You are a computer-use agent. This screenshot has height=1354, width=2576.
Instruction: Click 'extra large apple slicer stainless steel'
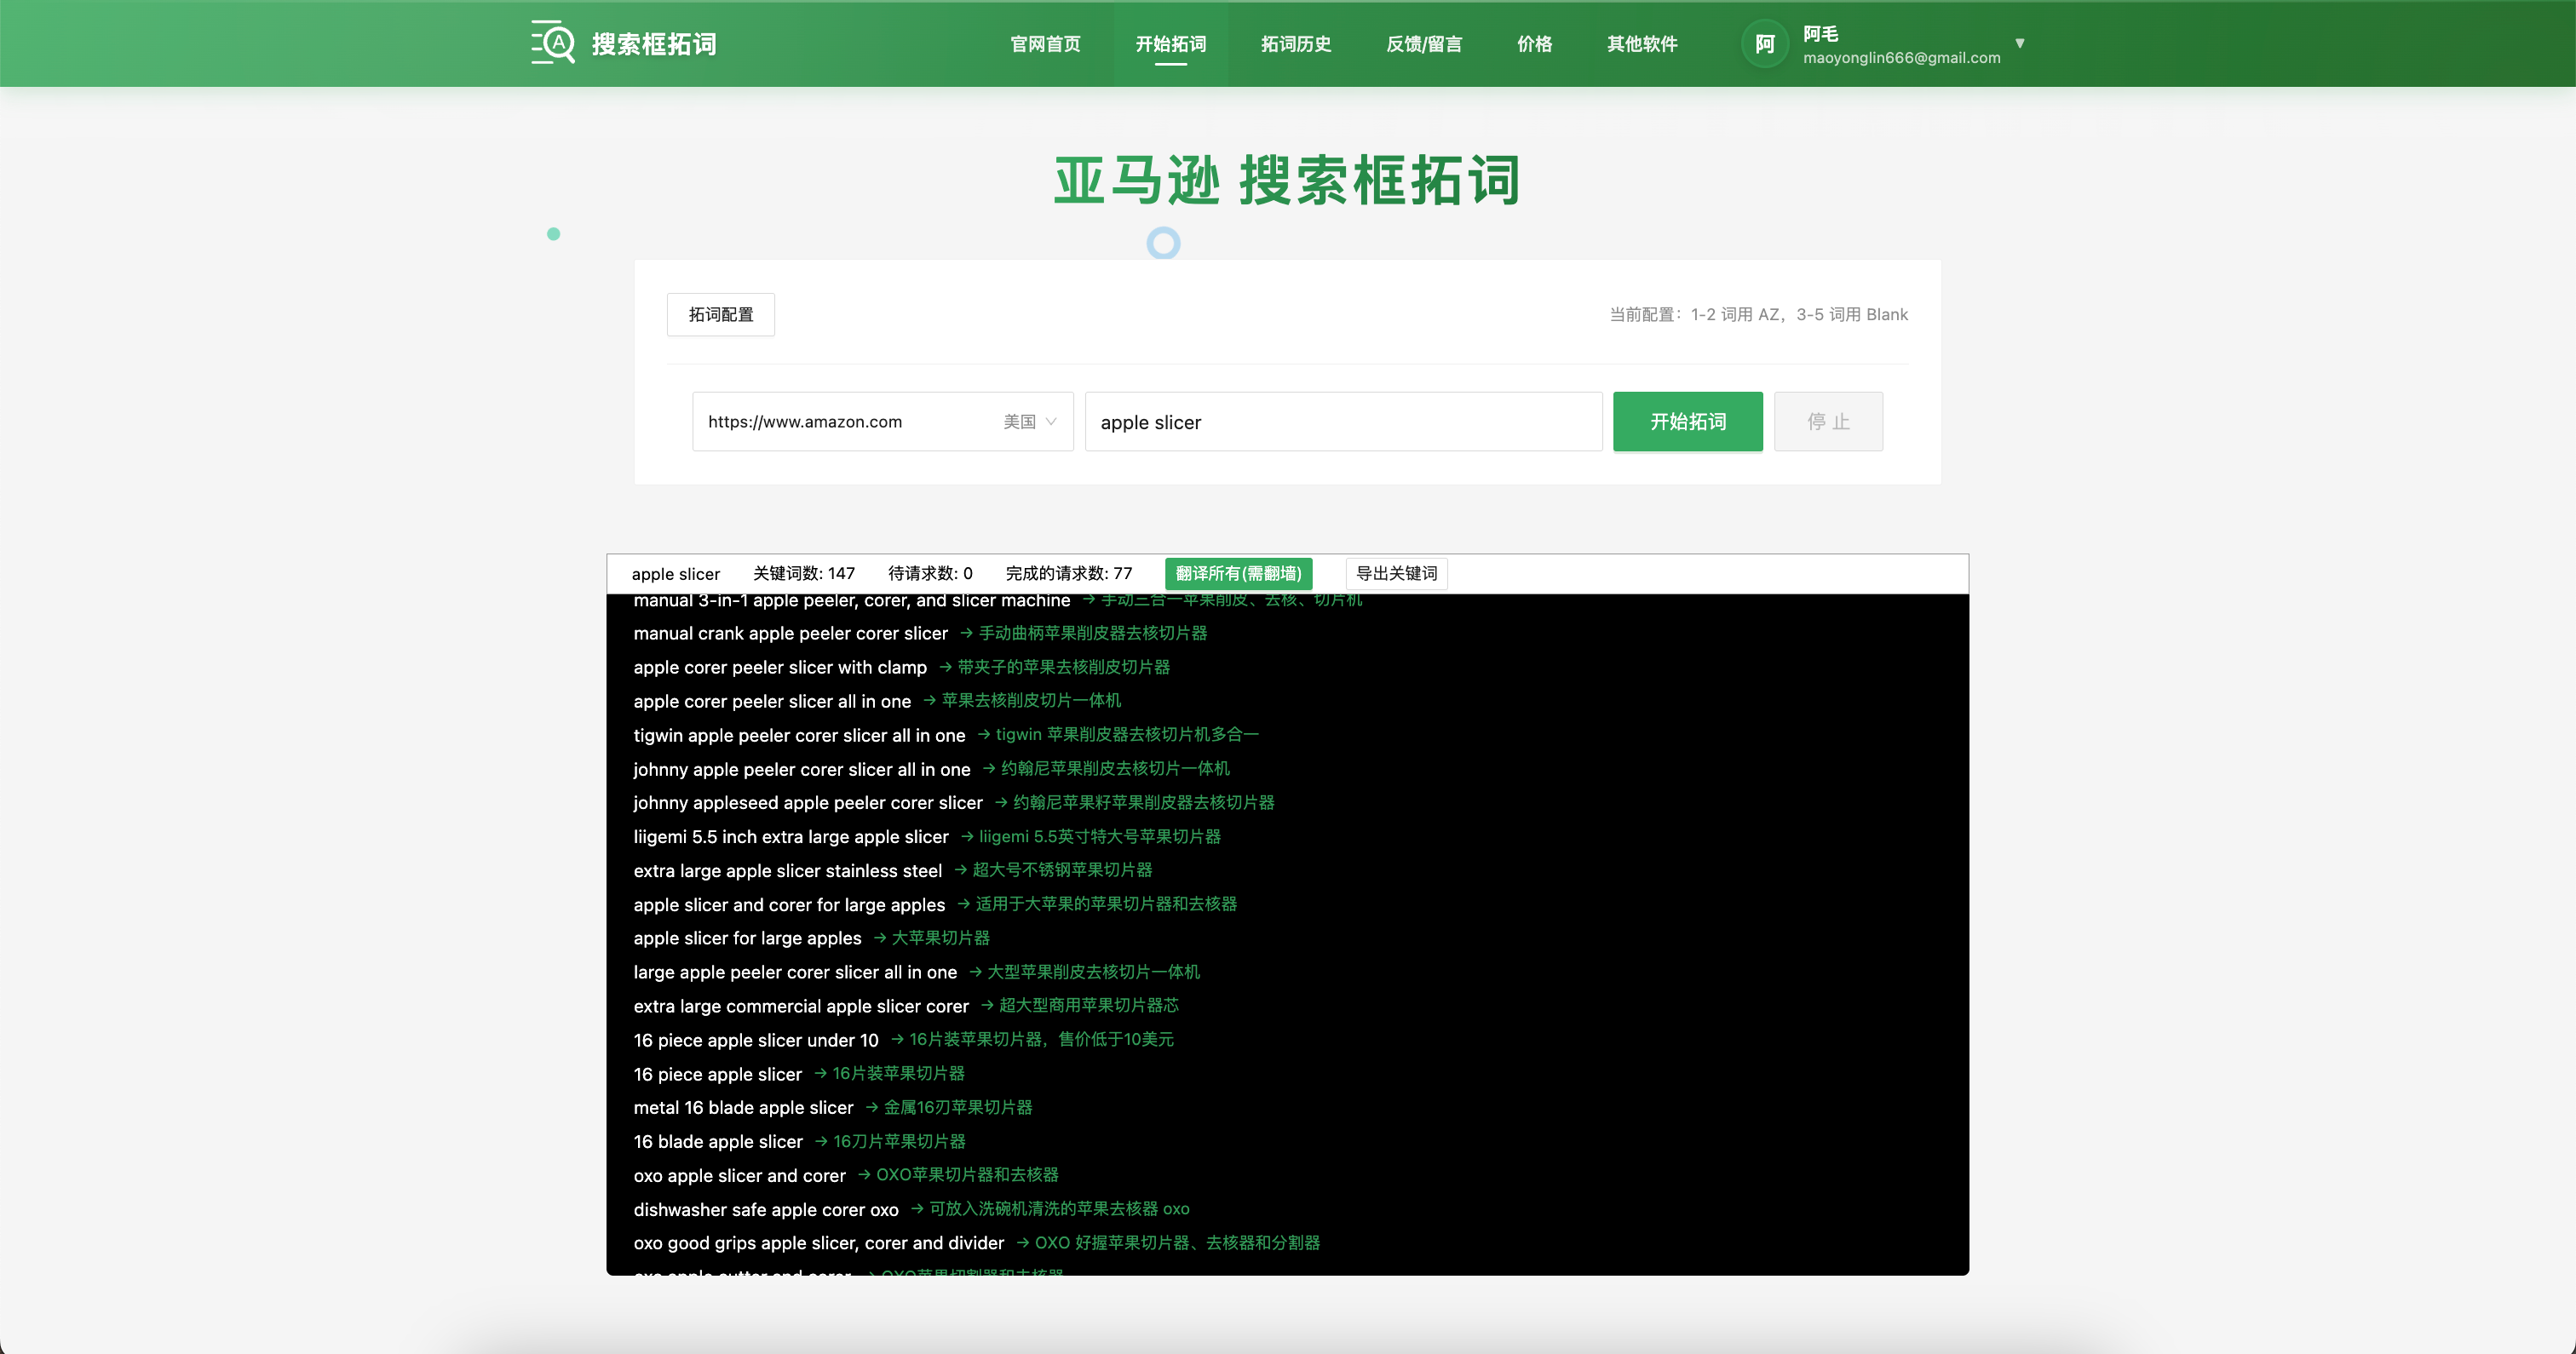pos(787,871)
